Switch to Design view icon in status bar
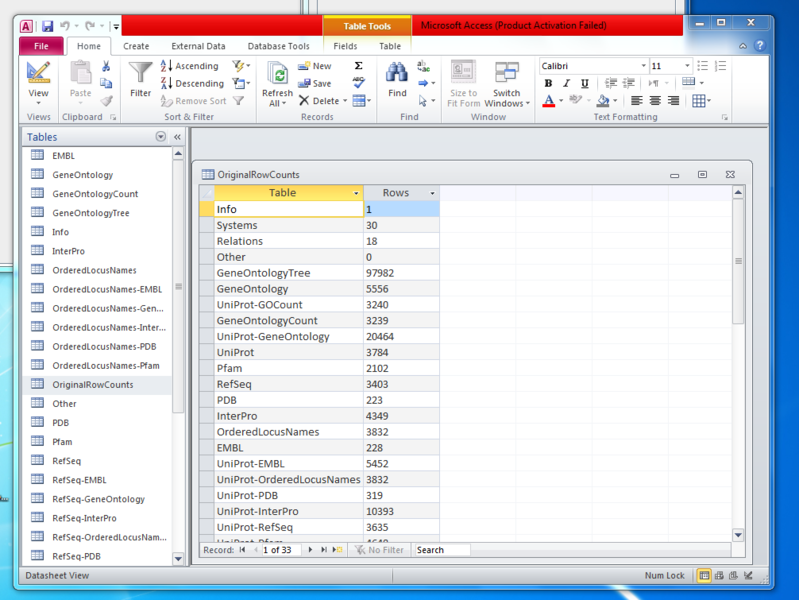The image size is (799, 600). 748,576
